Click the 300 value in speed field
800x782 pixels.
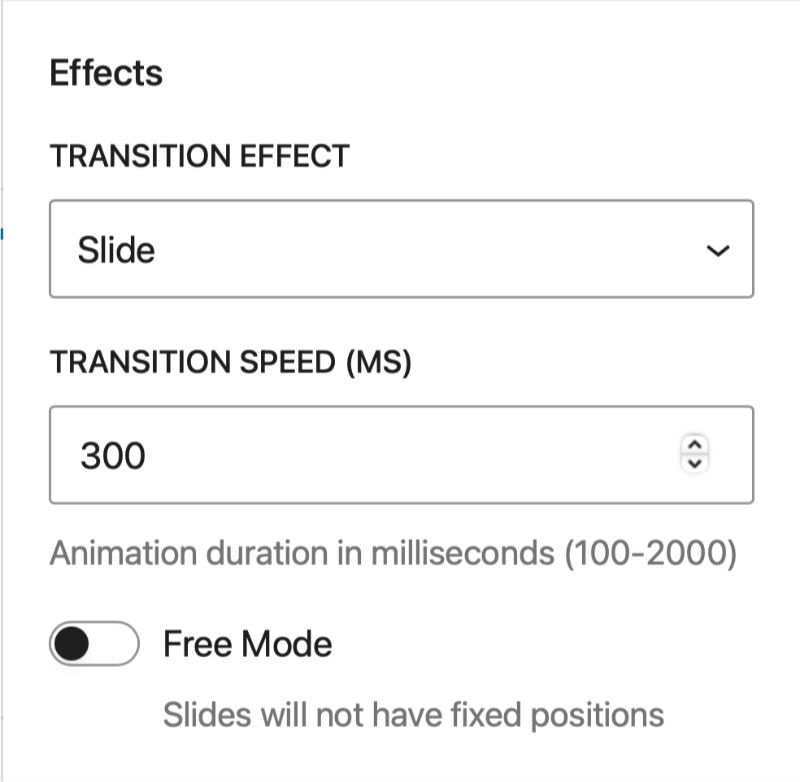pos(113,456)
